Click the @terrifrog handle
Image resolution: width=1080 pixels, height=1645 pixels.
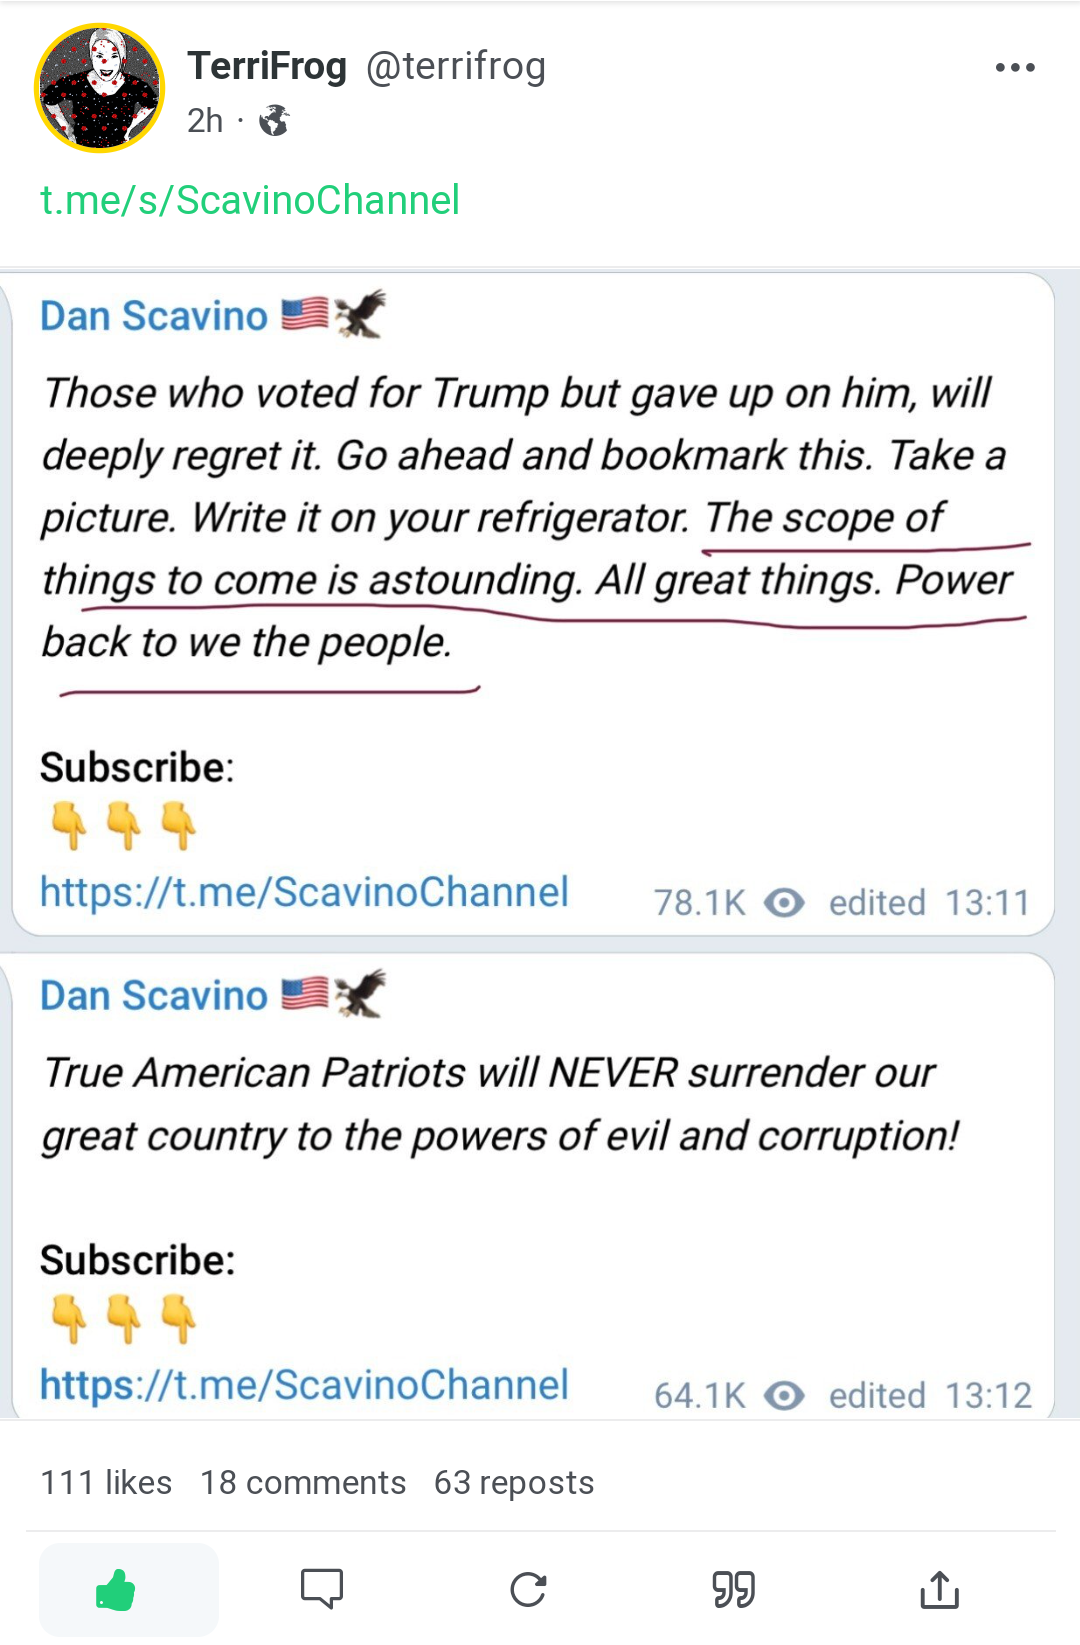(x=456, y=67)
